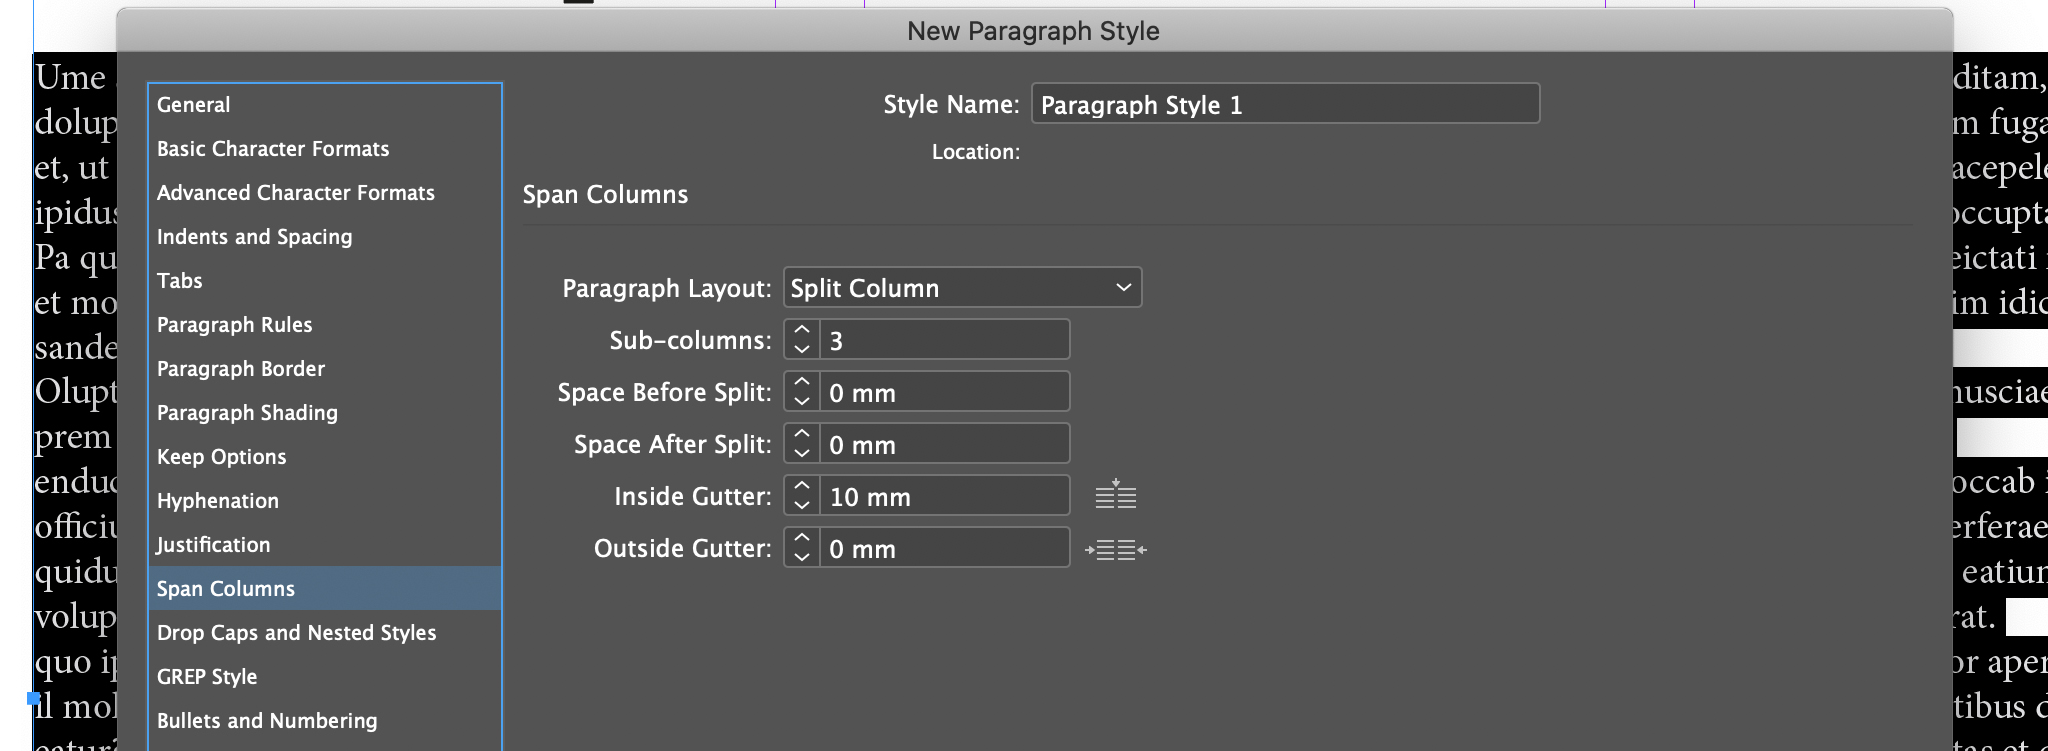Select the Hyphenation category
Screen dimensions: 2048x751
pyautogui.click(x=217, y=501)
